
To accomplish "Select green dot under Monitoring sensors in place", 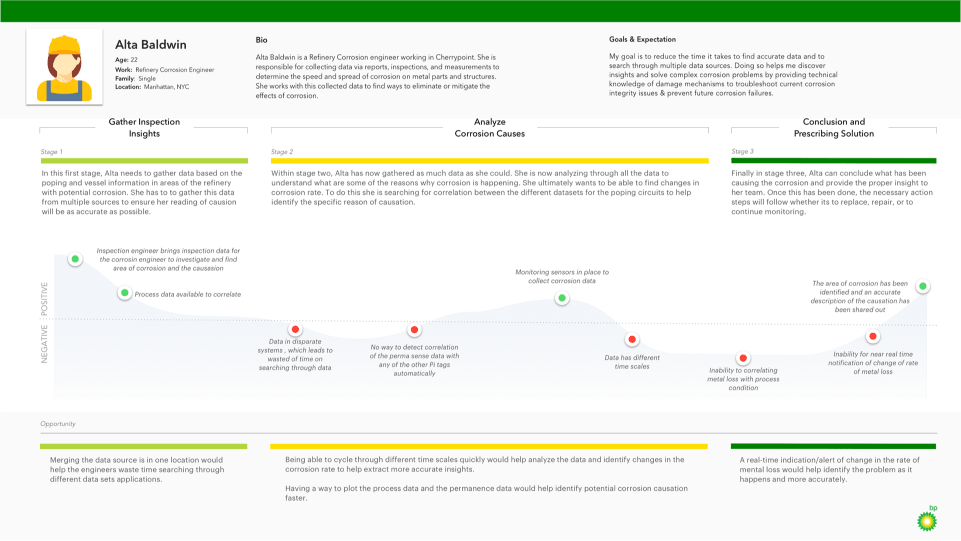I will pyautogui.click(x=562, y=298).
